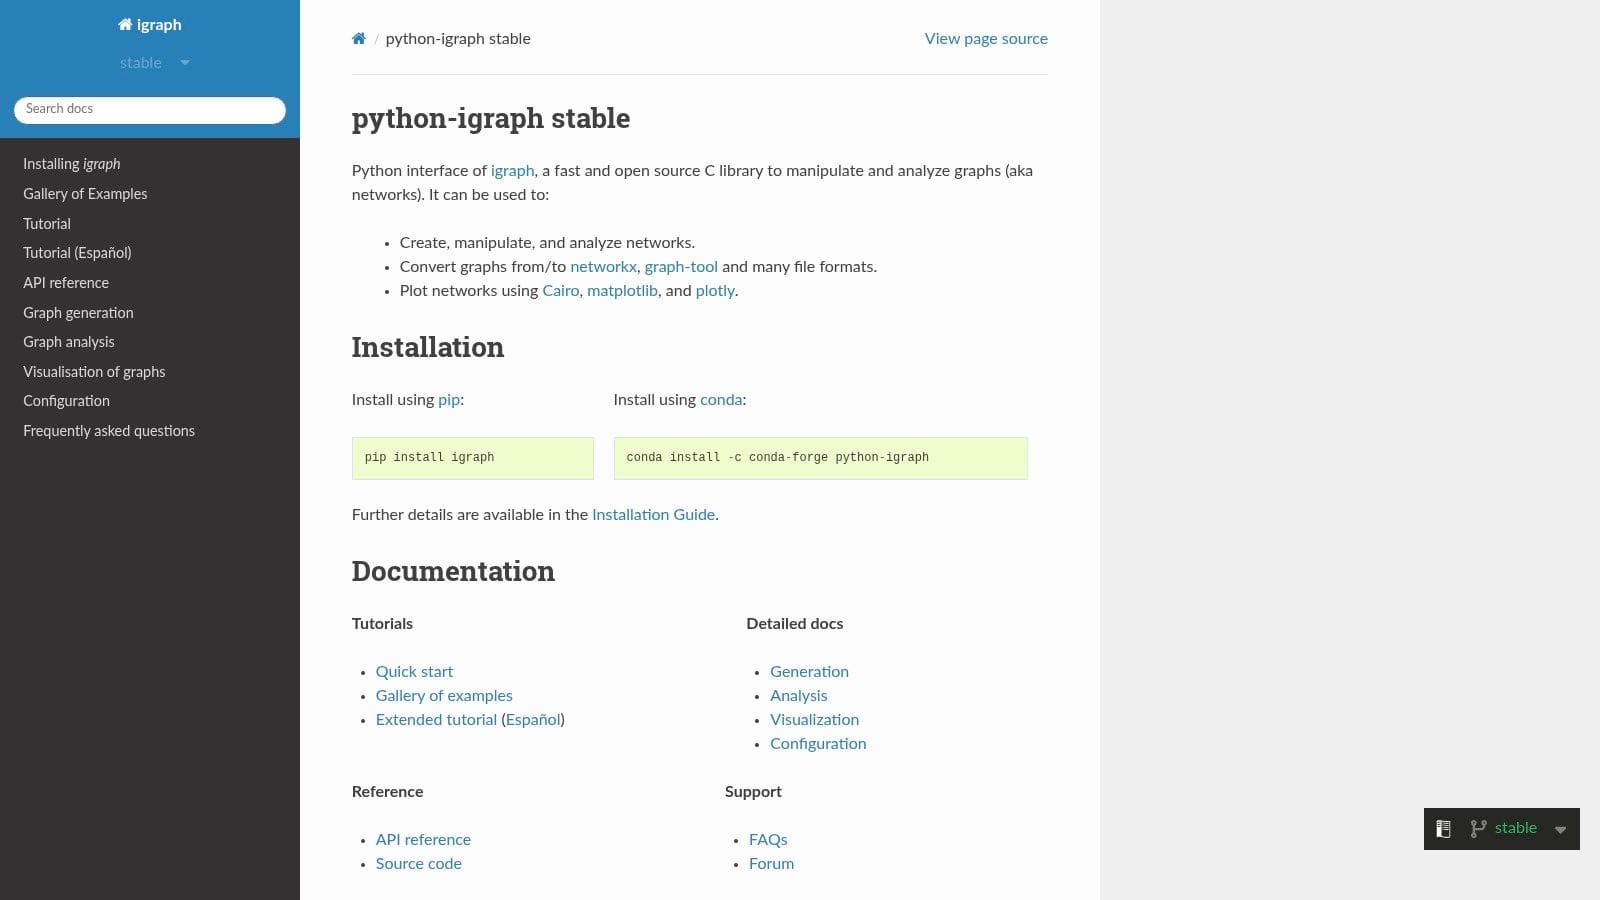Image resolution: width=1600 pixels, height=900 pixels.
Task: Click the pip link under Installation
Action: 449,400
